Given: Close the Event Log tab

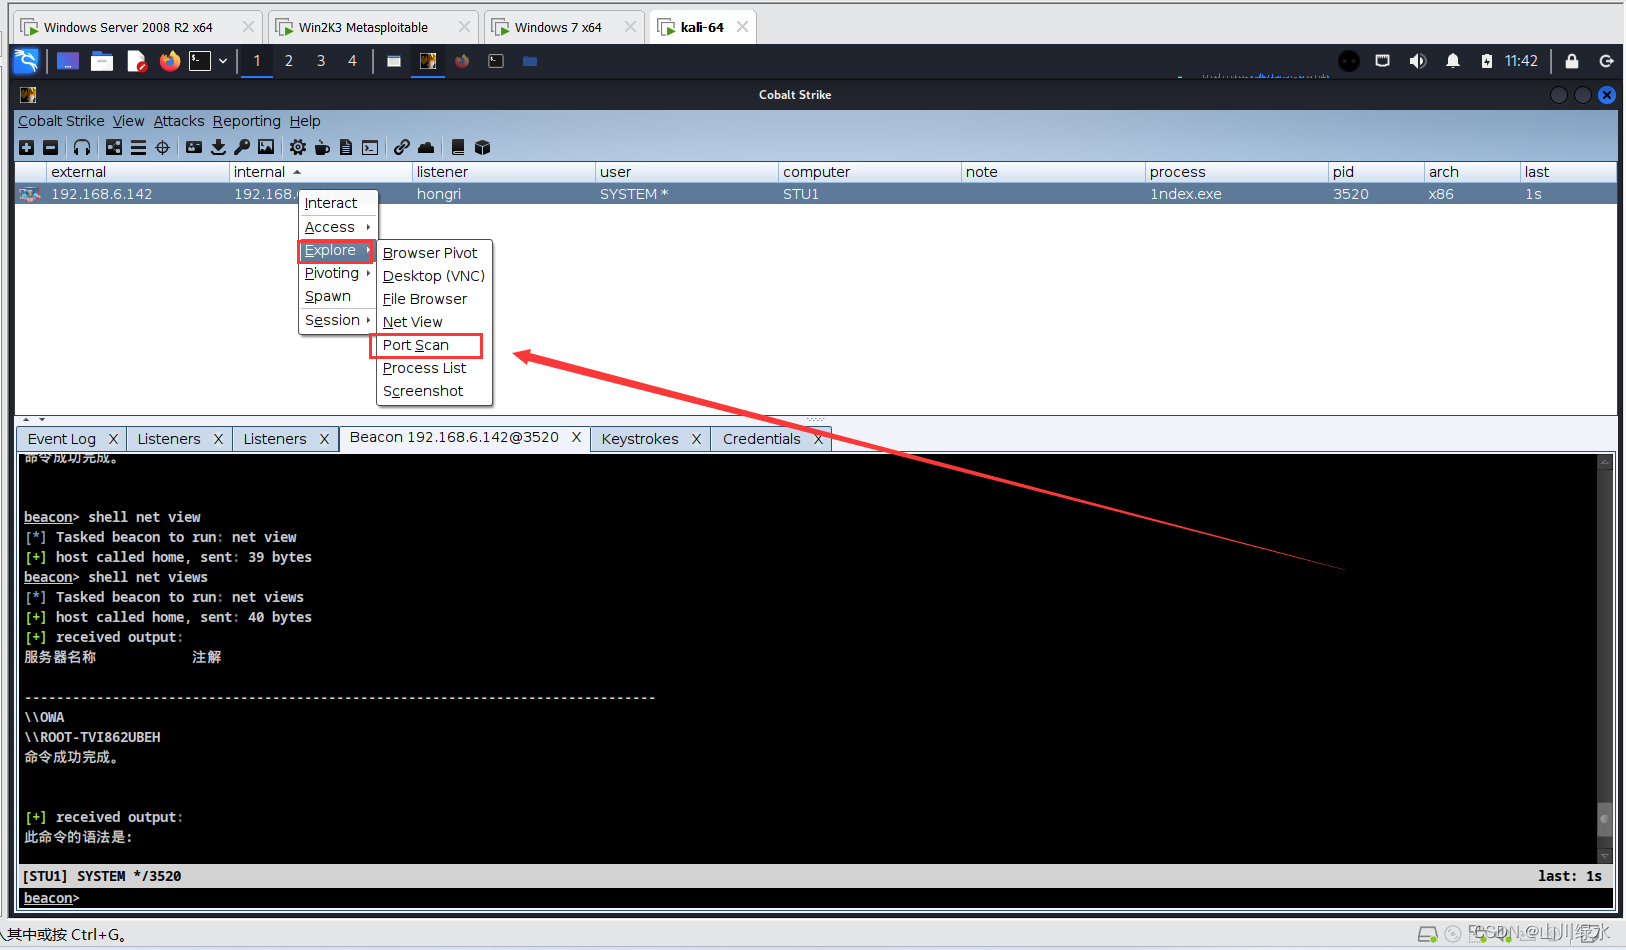Looking at the screenshot, I should pos(113,439).
